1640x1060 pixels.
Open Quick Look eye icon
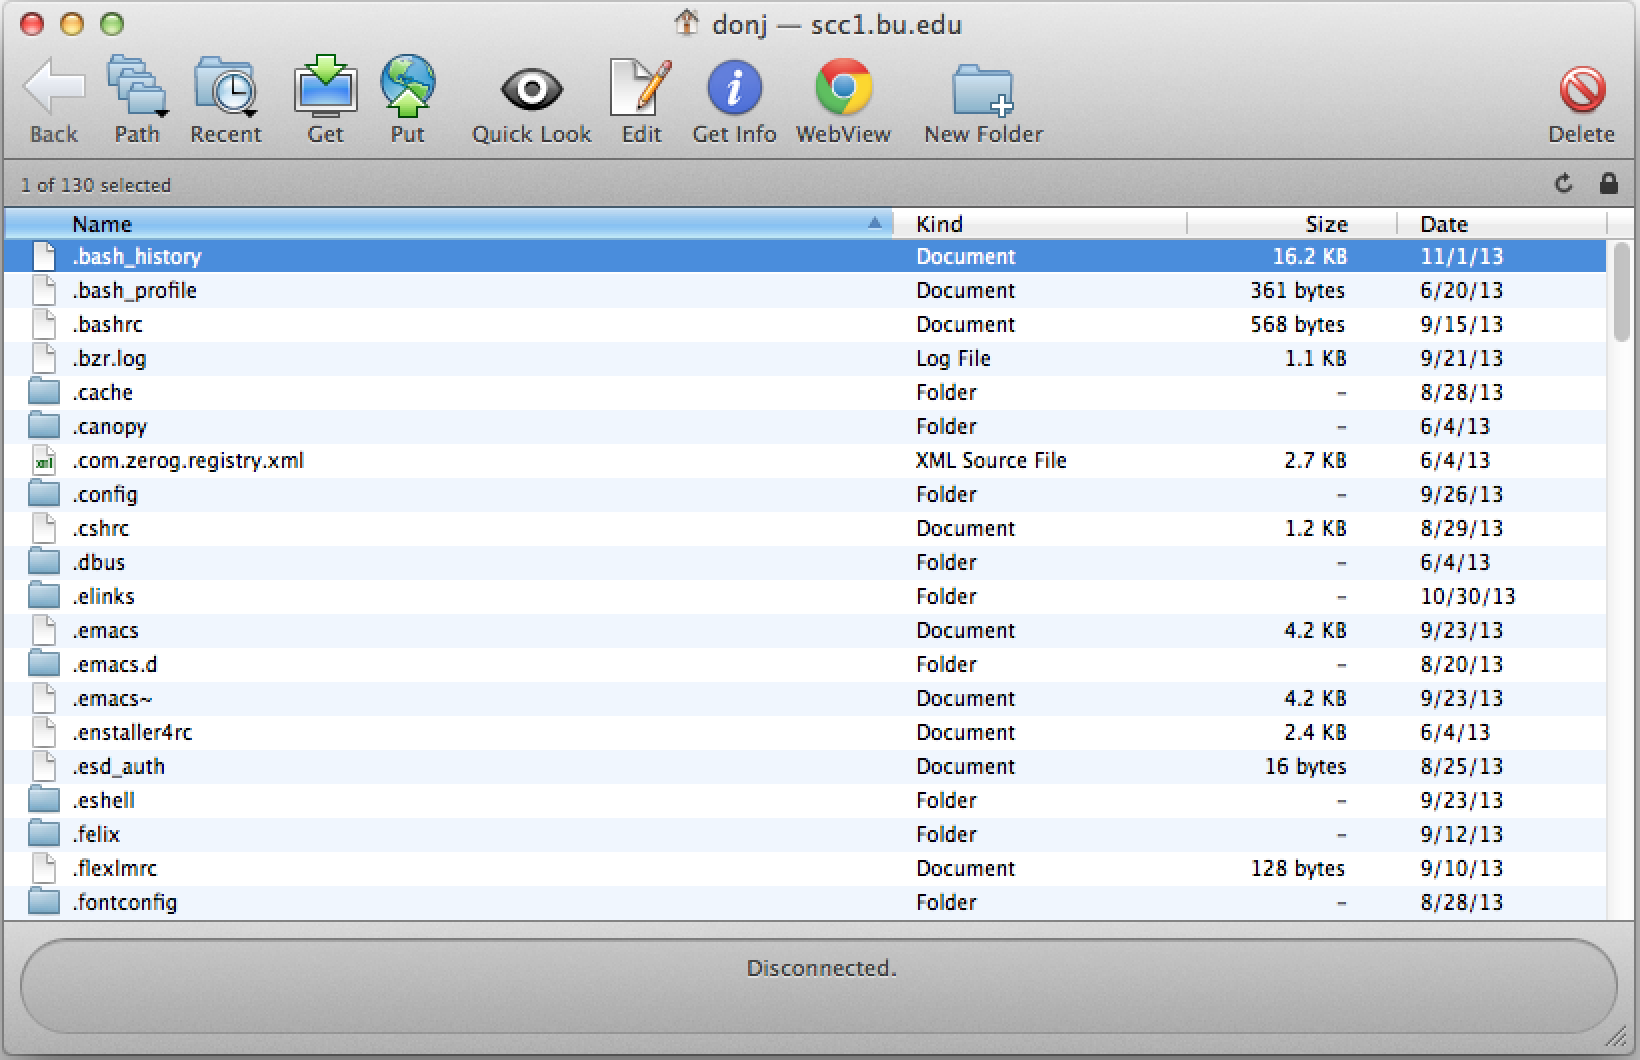[531, 90]
